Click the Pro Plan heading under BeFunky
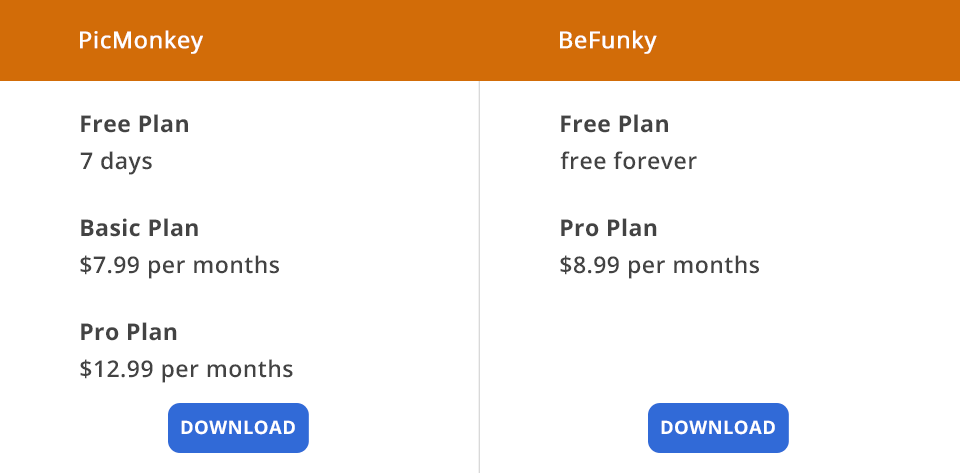Screen dimensions: 960x473 tap(608, 228)
